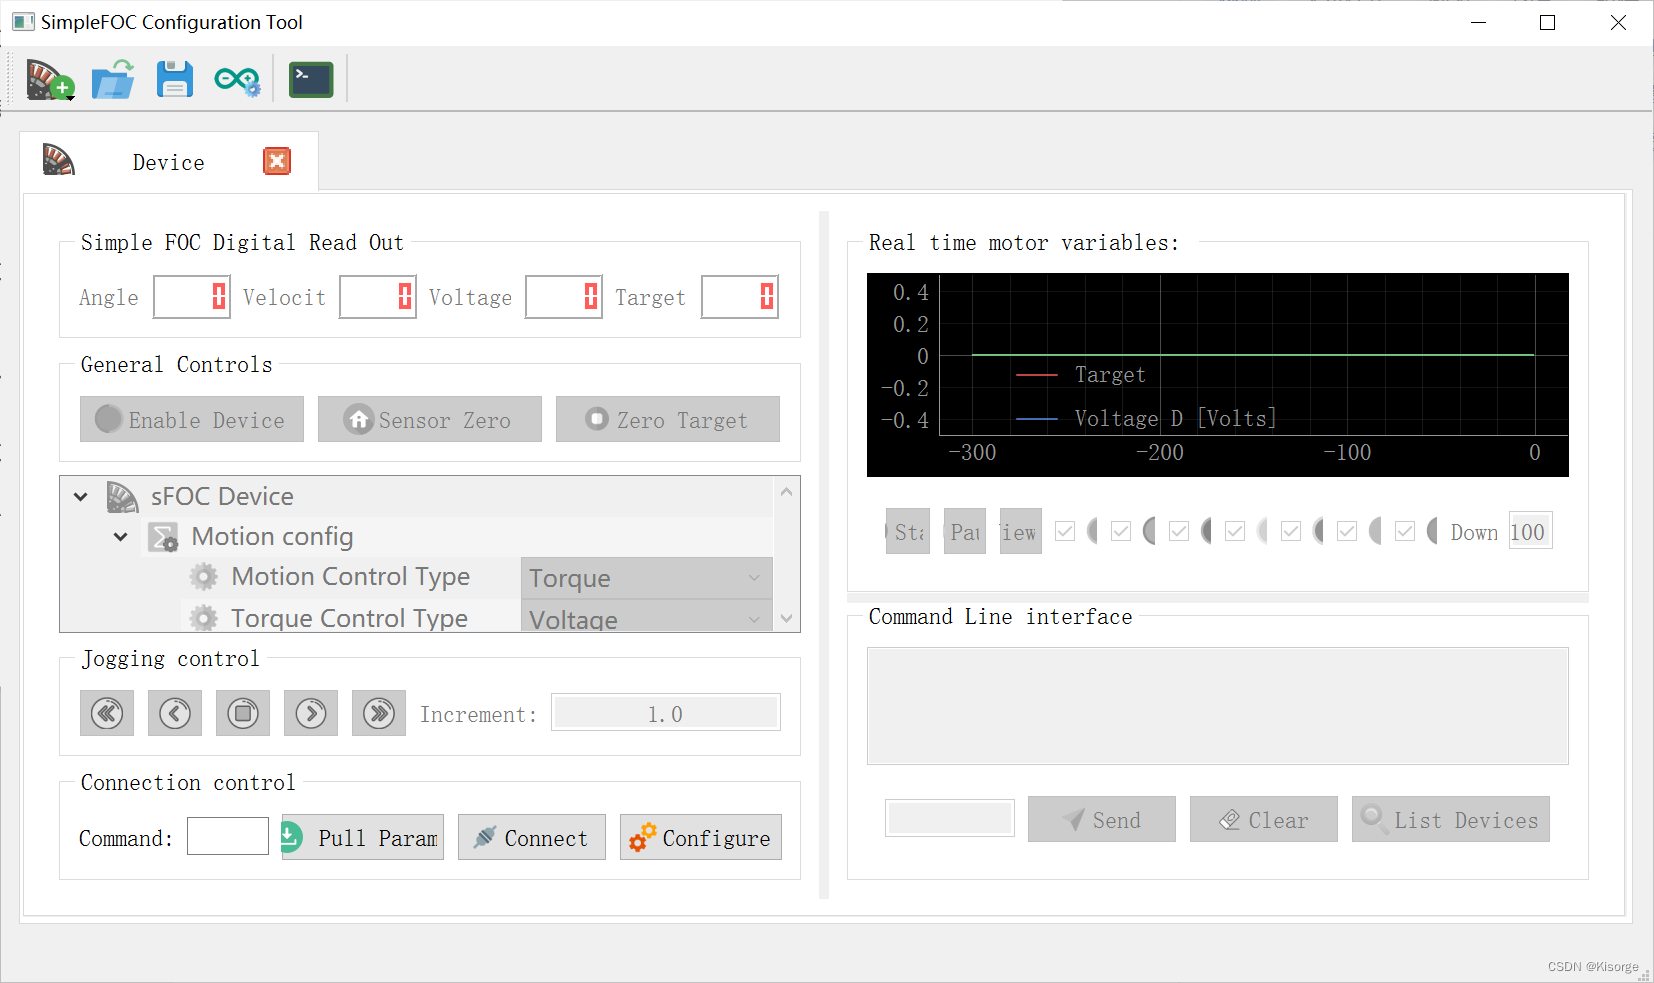This screenshot has width=1654, height=983.
Task: Collapse the Motion config tree node
Action: (121, 537)
